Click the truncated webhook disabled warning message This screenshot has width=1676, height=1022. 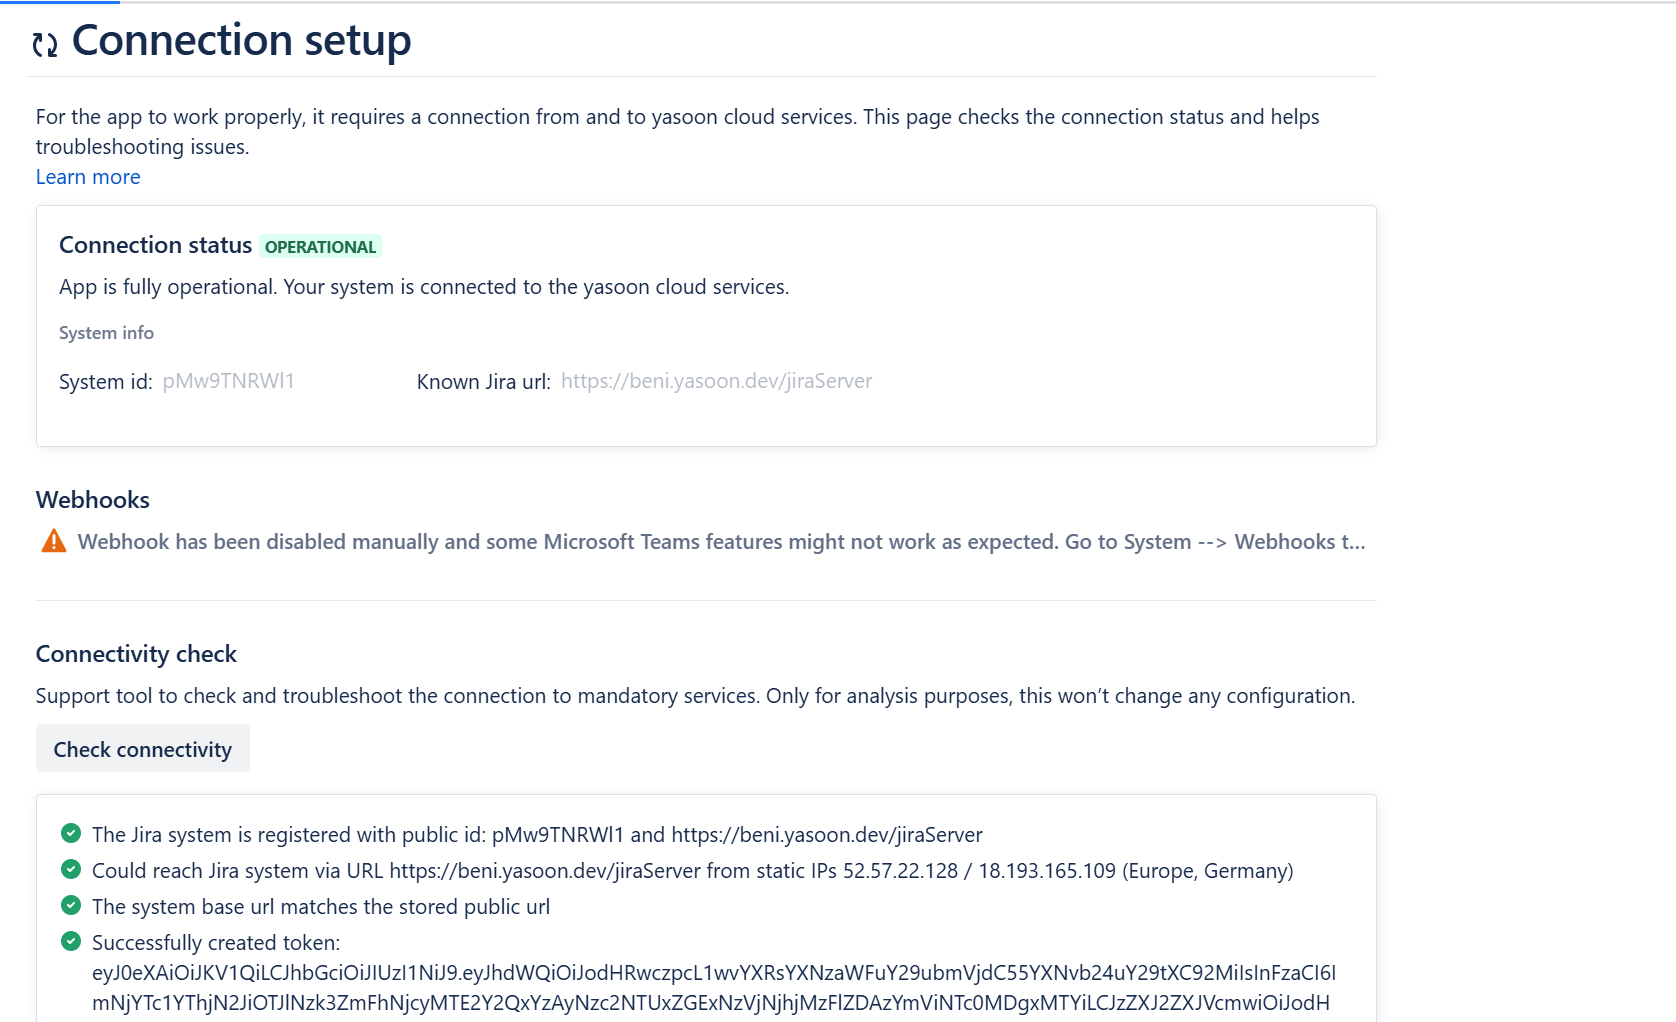tap(720, 542)
